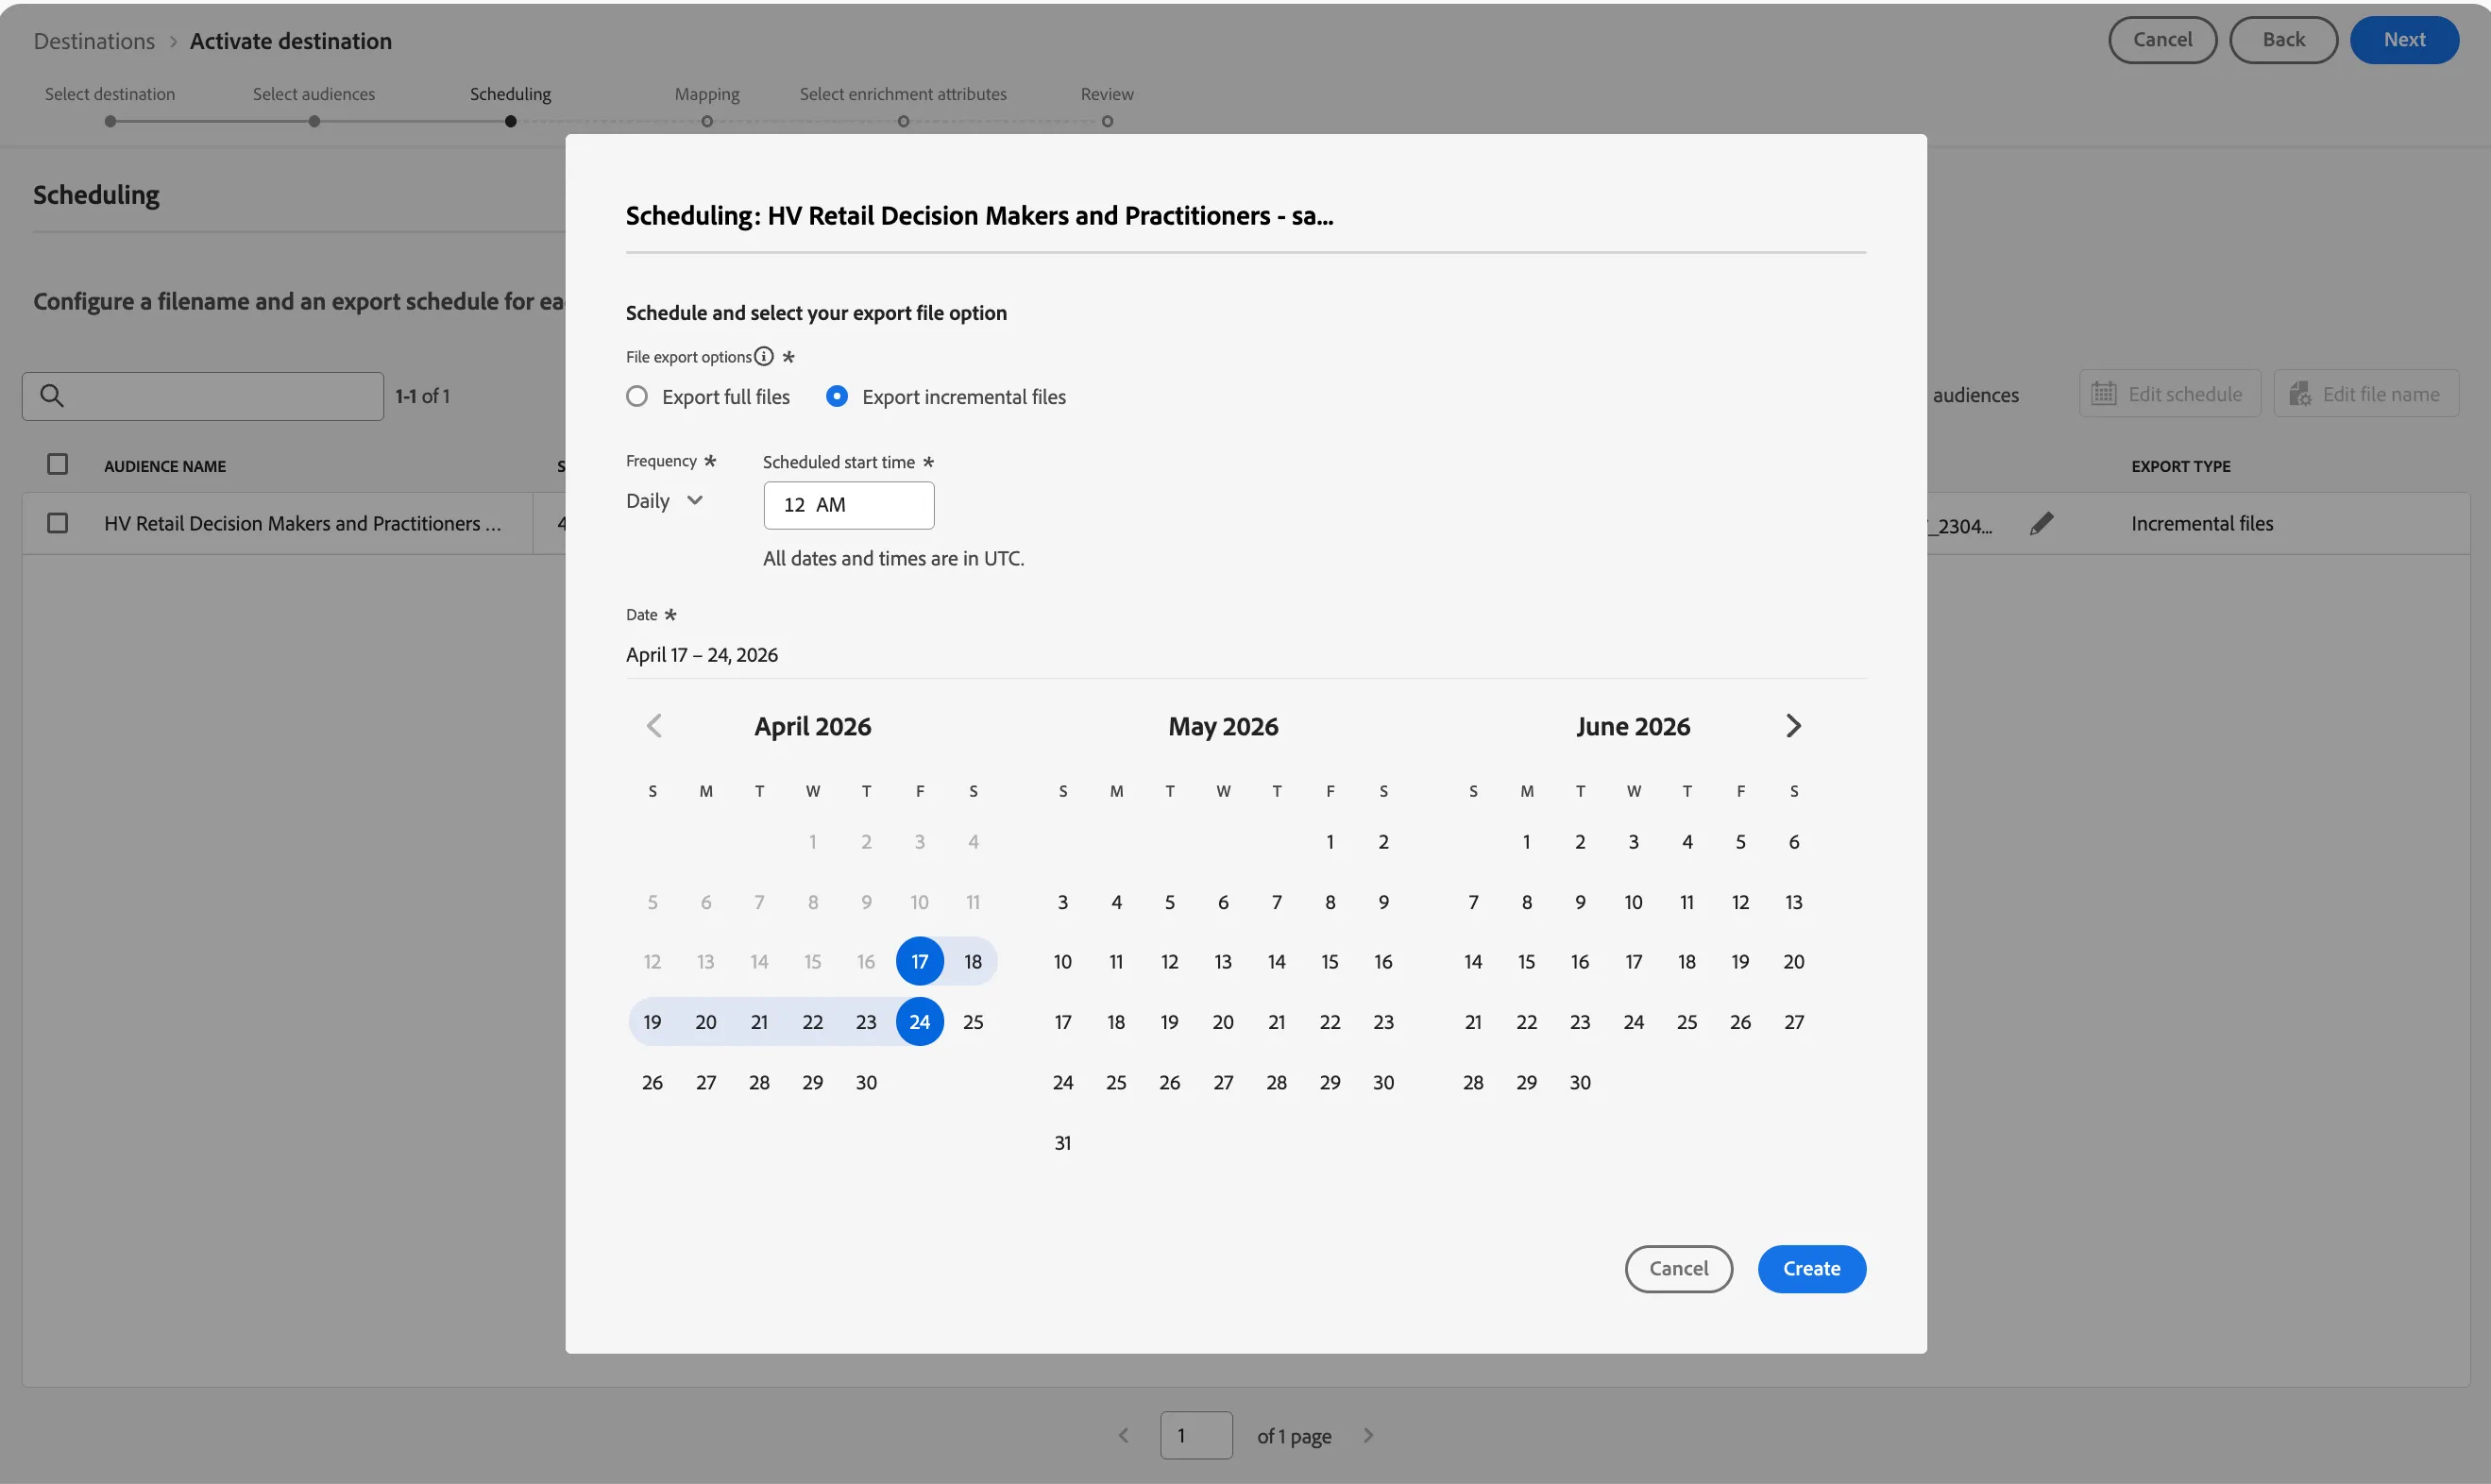2491x1484 pixels.
Task: Click the April 2026 month heading
Action: 813,727
